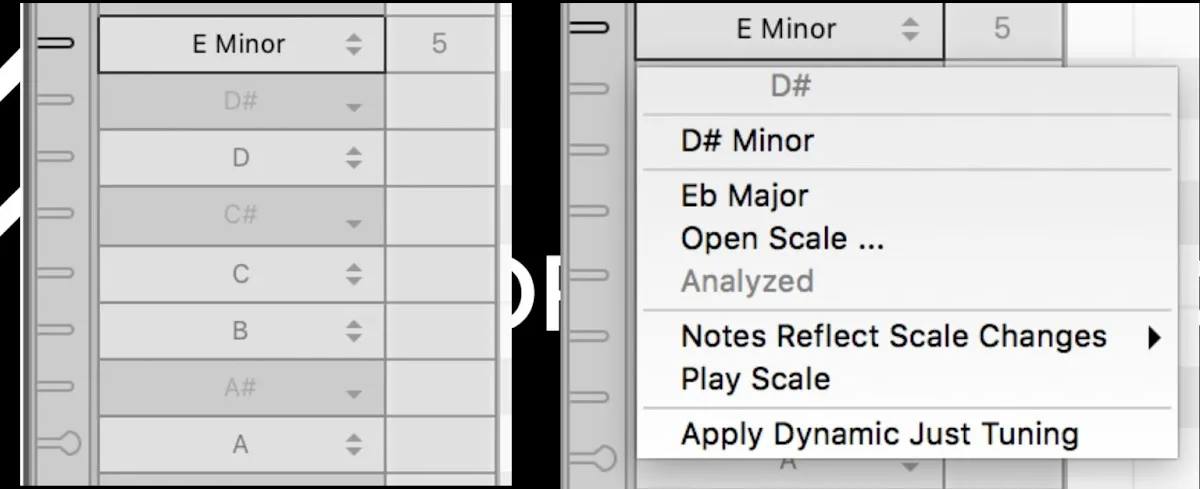This screenshot has width=1200, height=489.
Task: Click the value 5 field on left panel
Action: (440, 44)
